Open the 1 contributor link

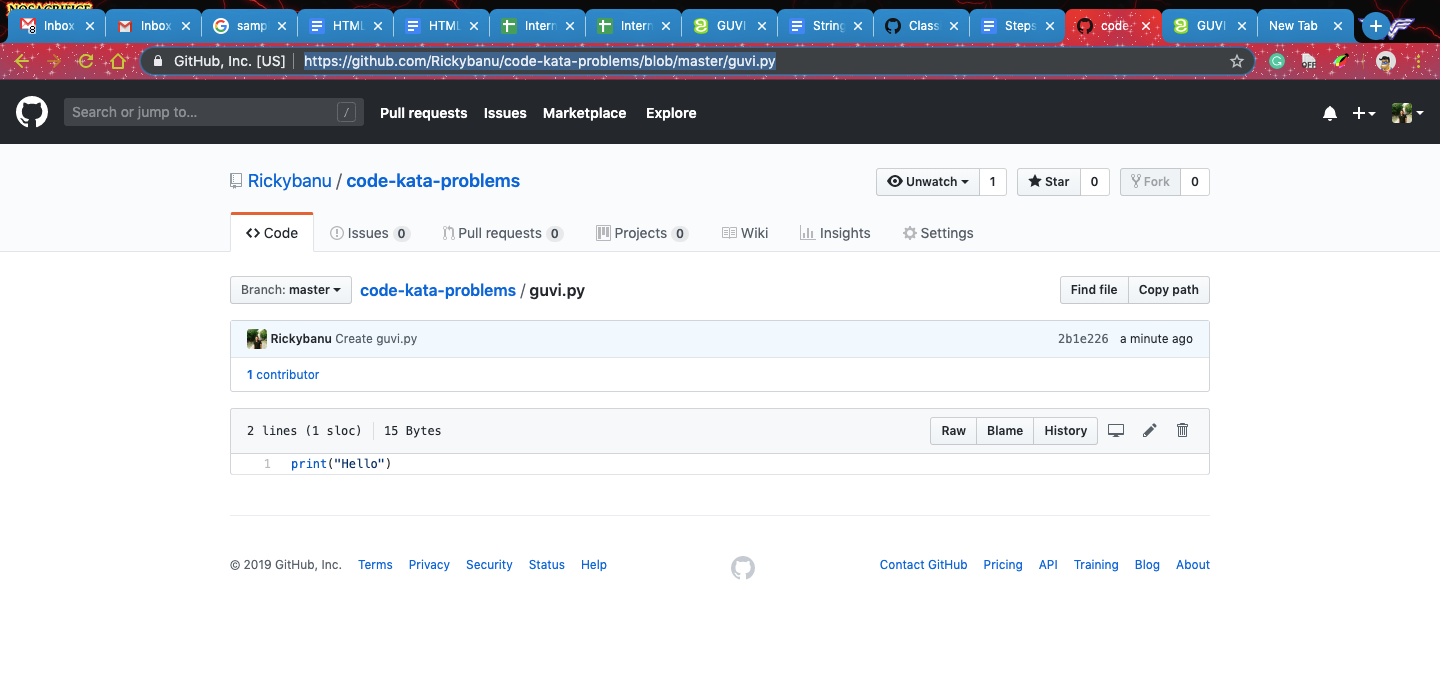(283, 374)
